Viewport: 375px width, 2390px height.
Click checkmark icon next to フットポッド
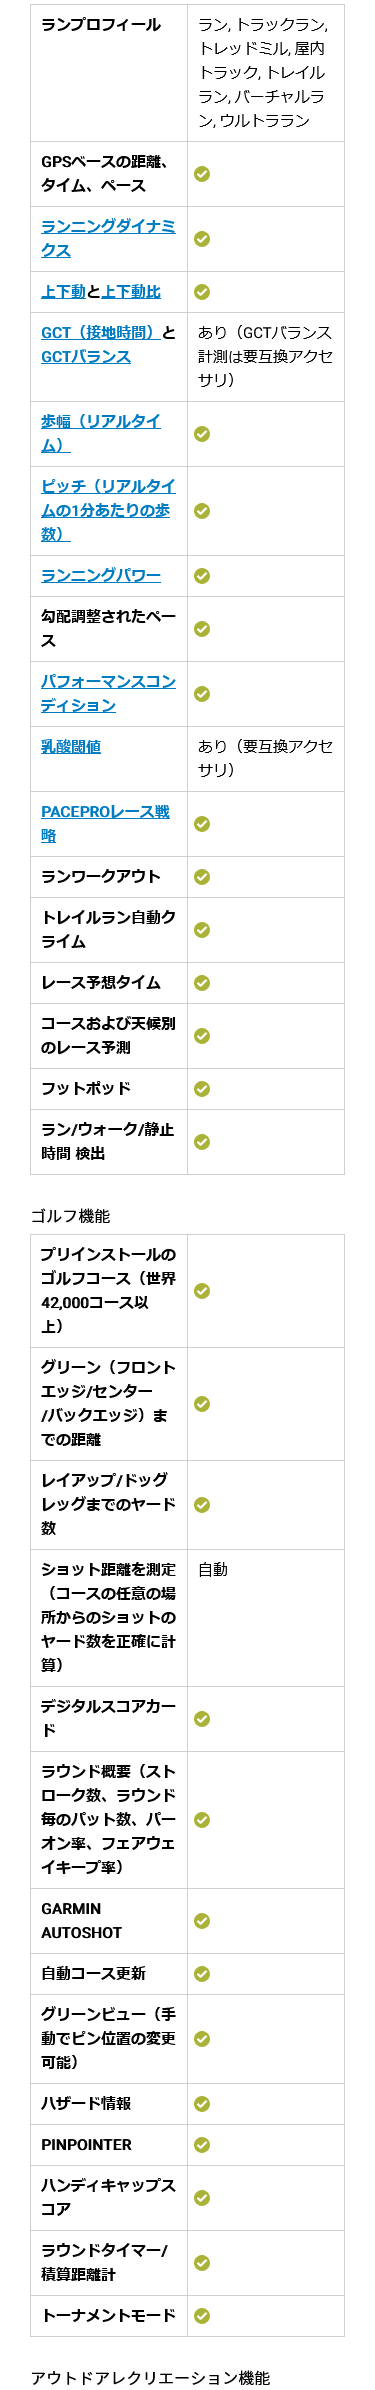click(x=202, y=1088)
